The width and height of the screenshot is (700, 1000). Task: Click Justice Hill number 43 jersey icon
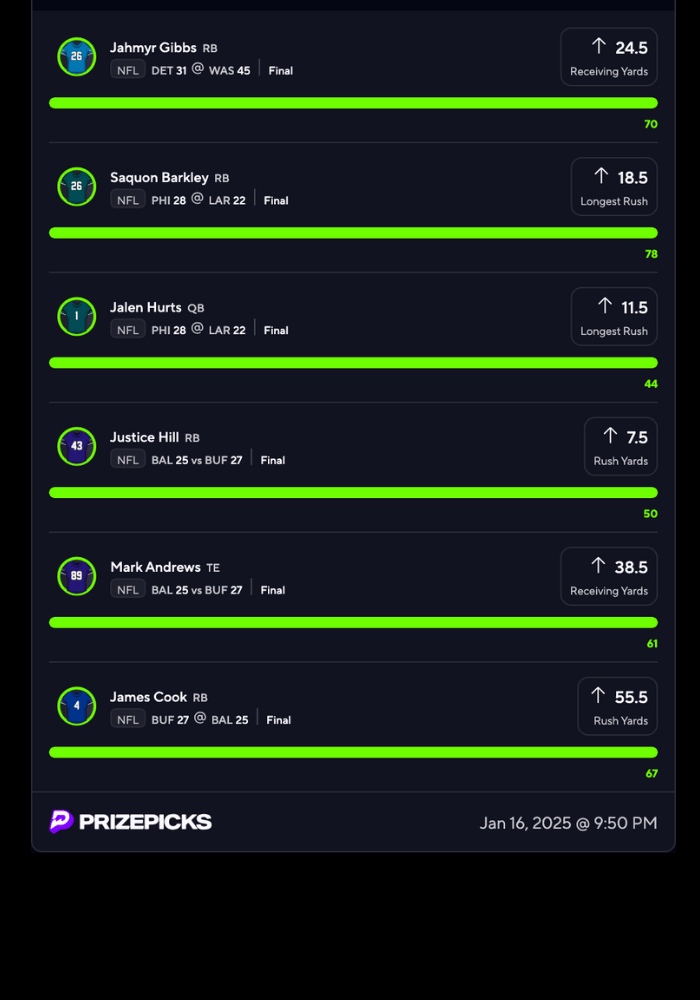[x=77, y=447]
